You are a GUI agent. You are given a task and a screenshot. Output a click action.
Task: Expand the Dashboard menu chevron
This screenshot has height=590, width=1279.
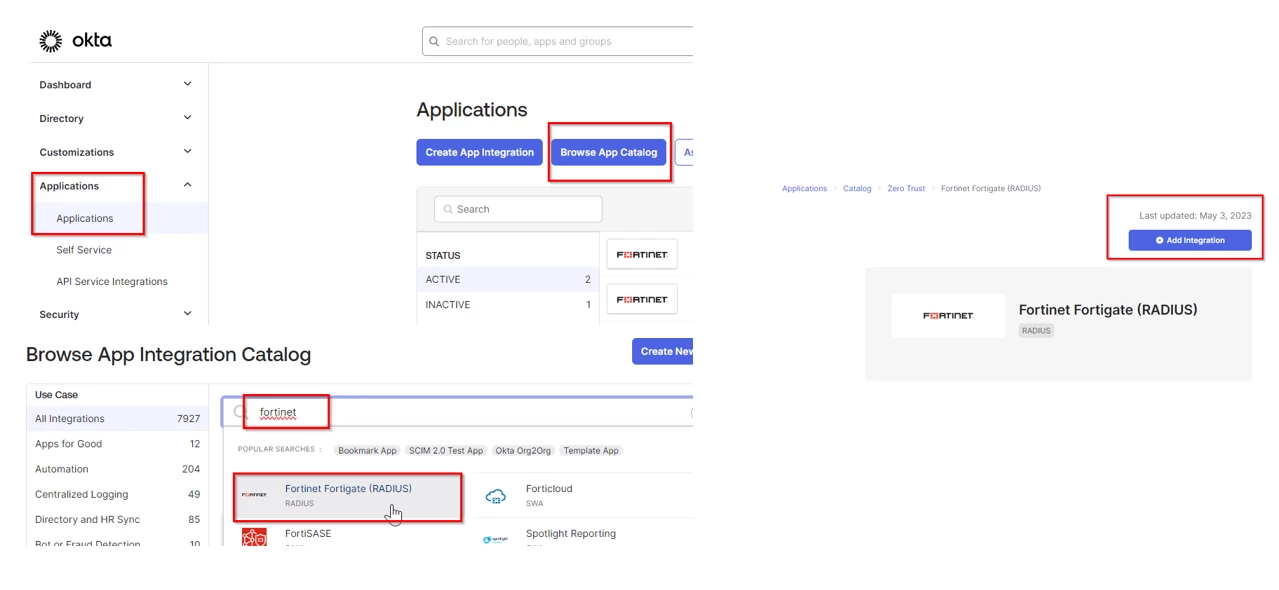coord(187,84)
